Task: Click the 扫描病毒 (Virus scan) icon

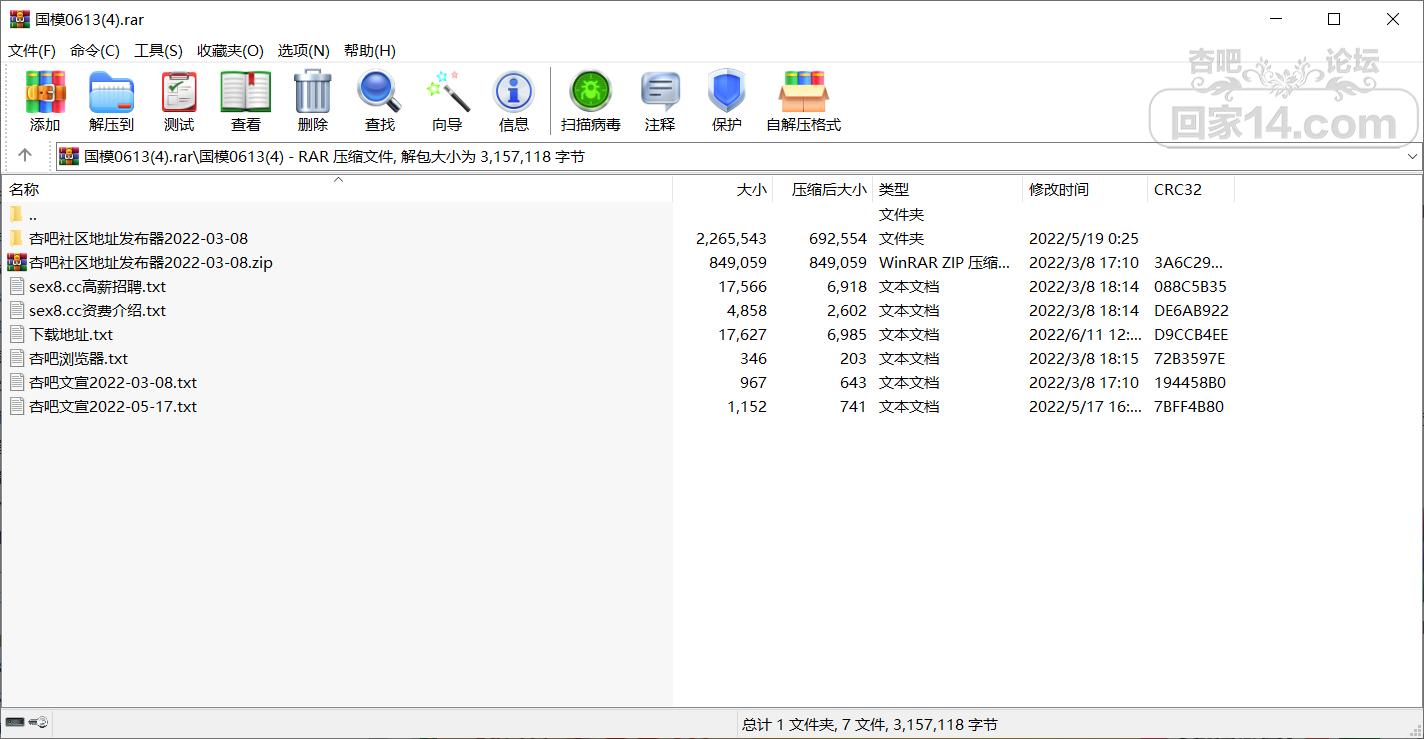Action: (x=591, y=92)
